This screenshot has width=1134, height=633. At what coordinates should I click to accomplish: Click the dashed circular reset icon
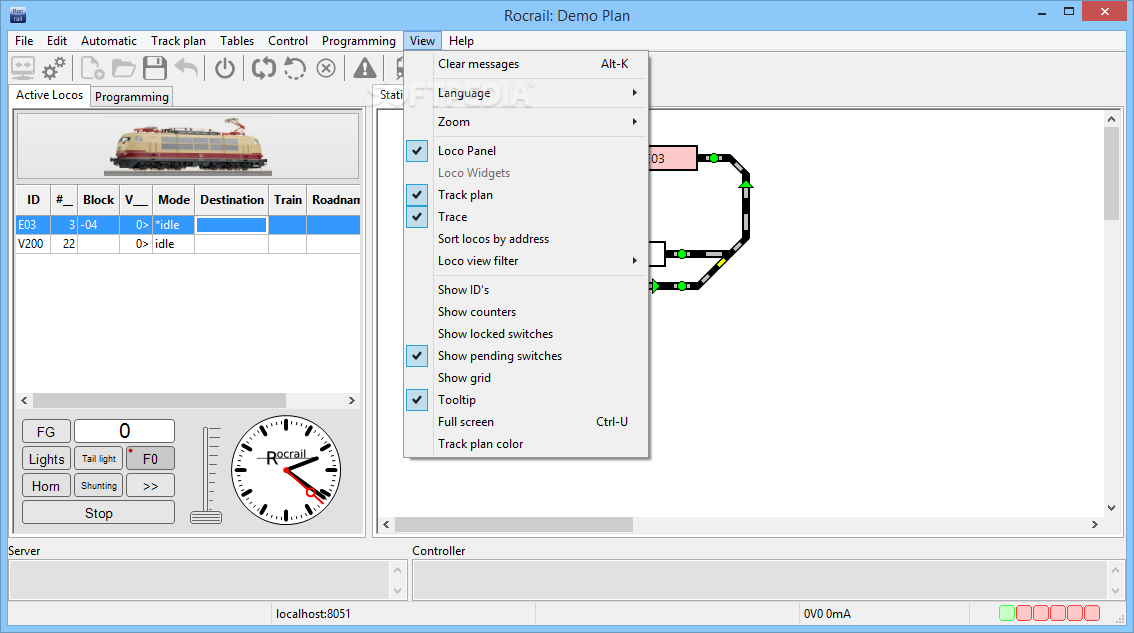click(x=295, y=69)
